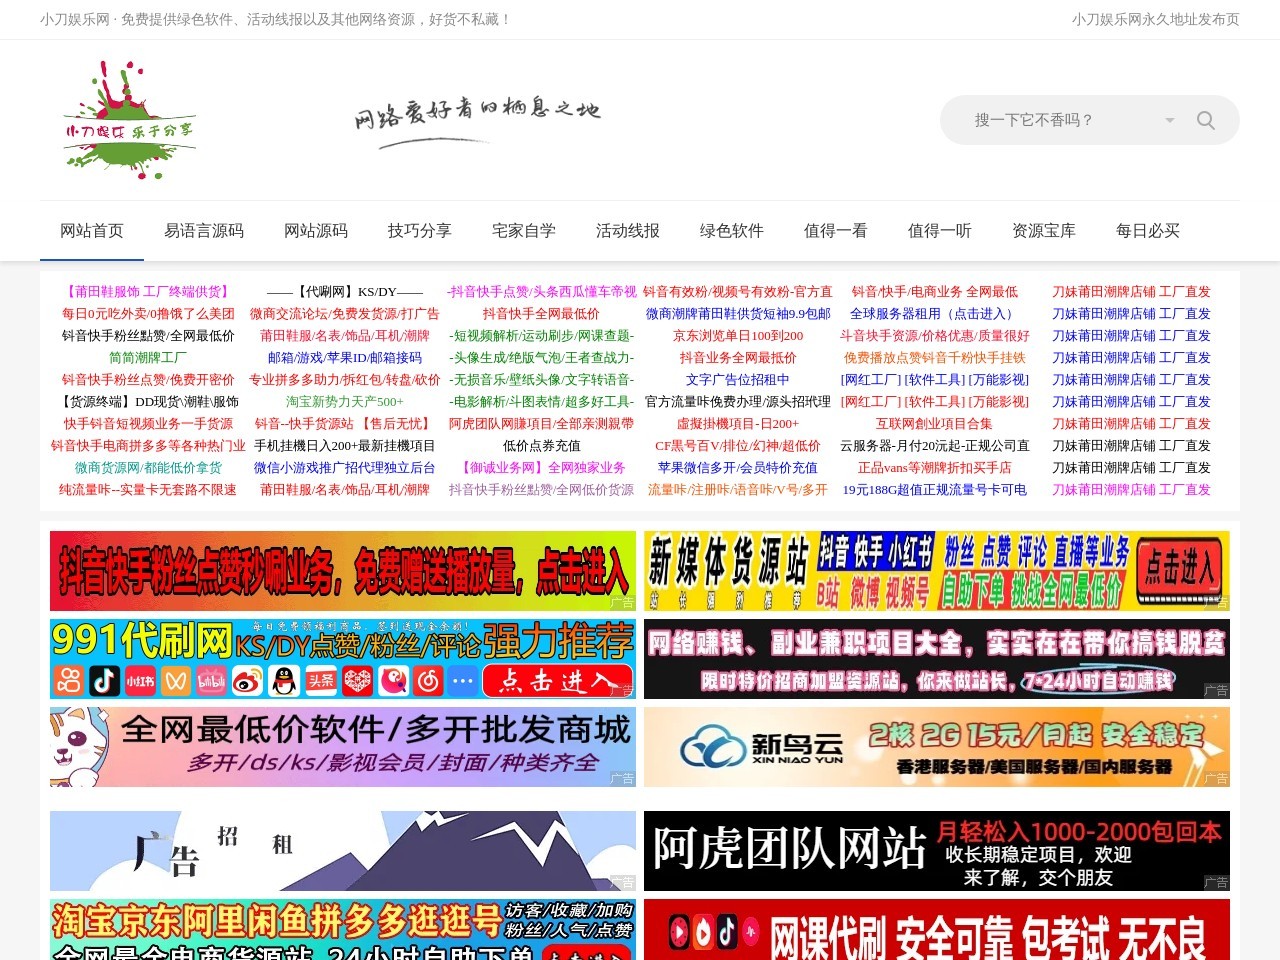Open 值得一听 navigation item

tap(940, 230)
